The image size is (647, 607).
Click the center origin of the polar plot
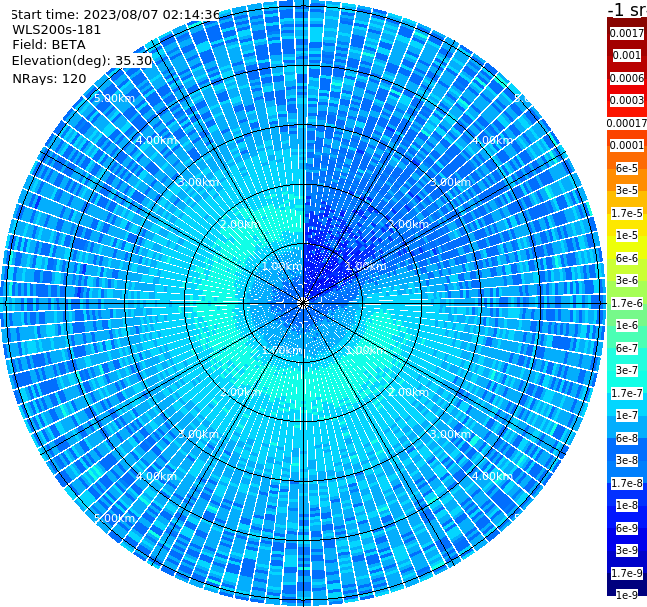(x=303, y=303)
